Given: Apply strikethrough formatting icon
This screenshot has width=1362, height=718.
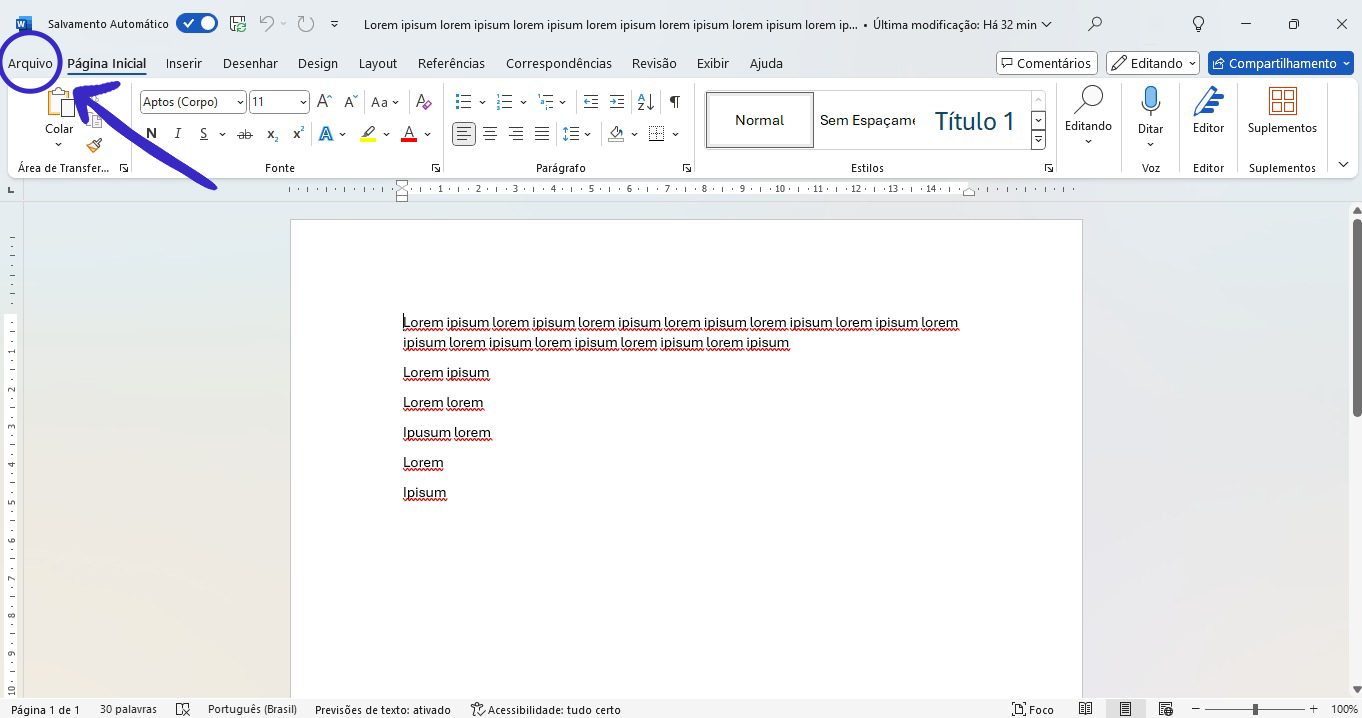Looking at the screenshot, I should [x=245, y=134].
